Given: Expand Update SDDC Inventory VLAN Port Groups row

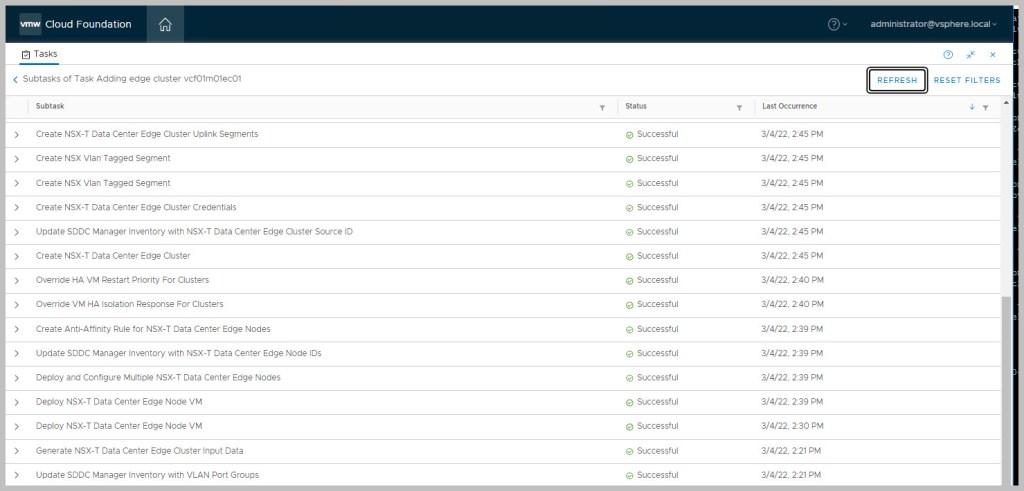Looking at the screenshot, I should click(x=16, y=475).
